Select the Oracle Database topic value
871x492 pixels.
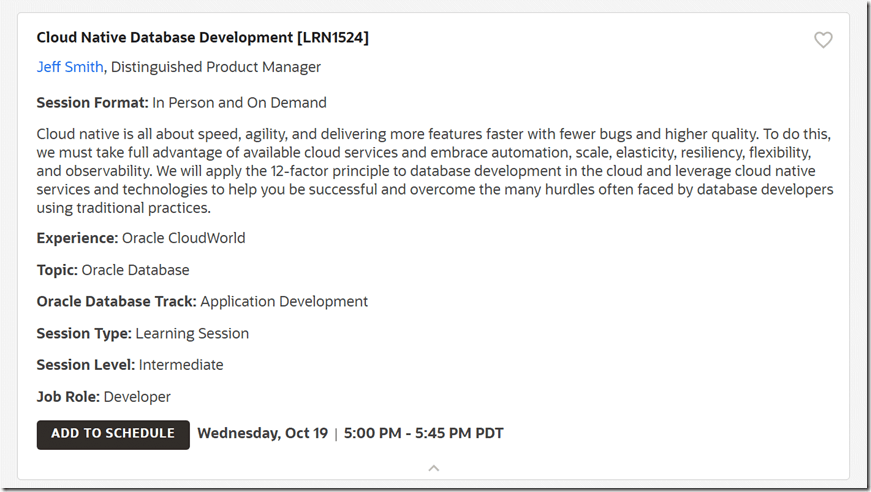coord(135,270)
